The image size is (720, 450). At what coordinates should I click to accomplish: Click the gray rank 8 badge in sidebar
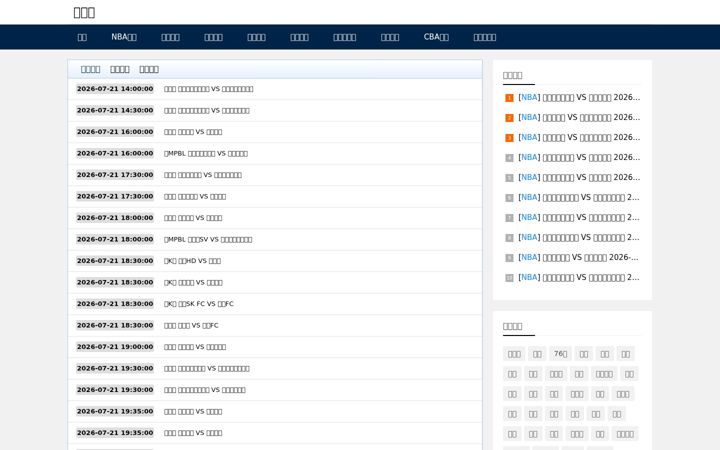click(509, 238)
